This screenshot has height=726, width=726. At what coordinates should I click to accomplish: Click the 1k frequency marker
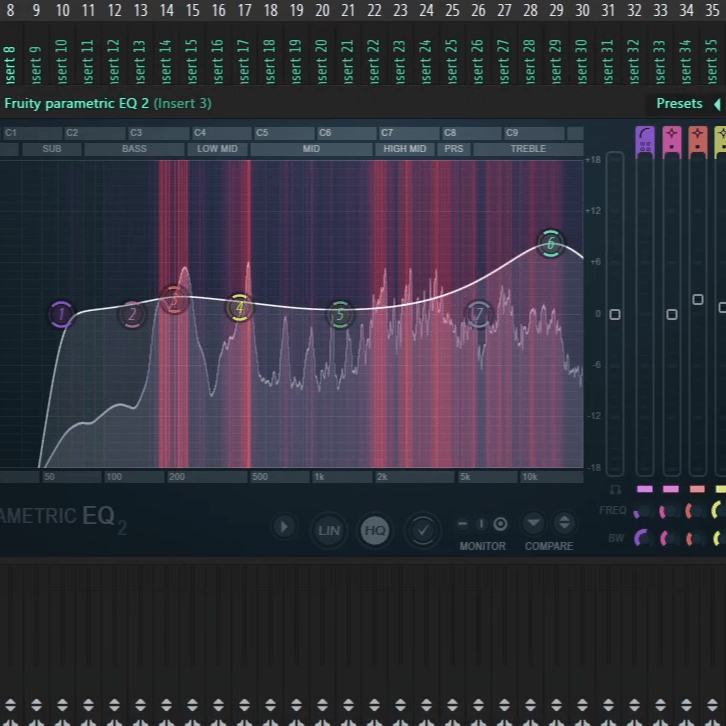pos(319,477)
